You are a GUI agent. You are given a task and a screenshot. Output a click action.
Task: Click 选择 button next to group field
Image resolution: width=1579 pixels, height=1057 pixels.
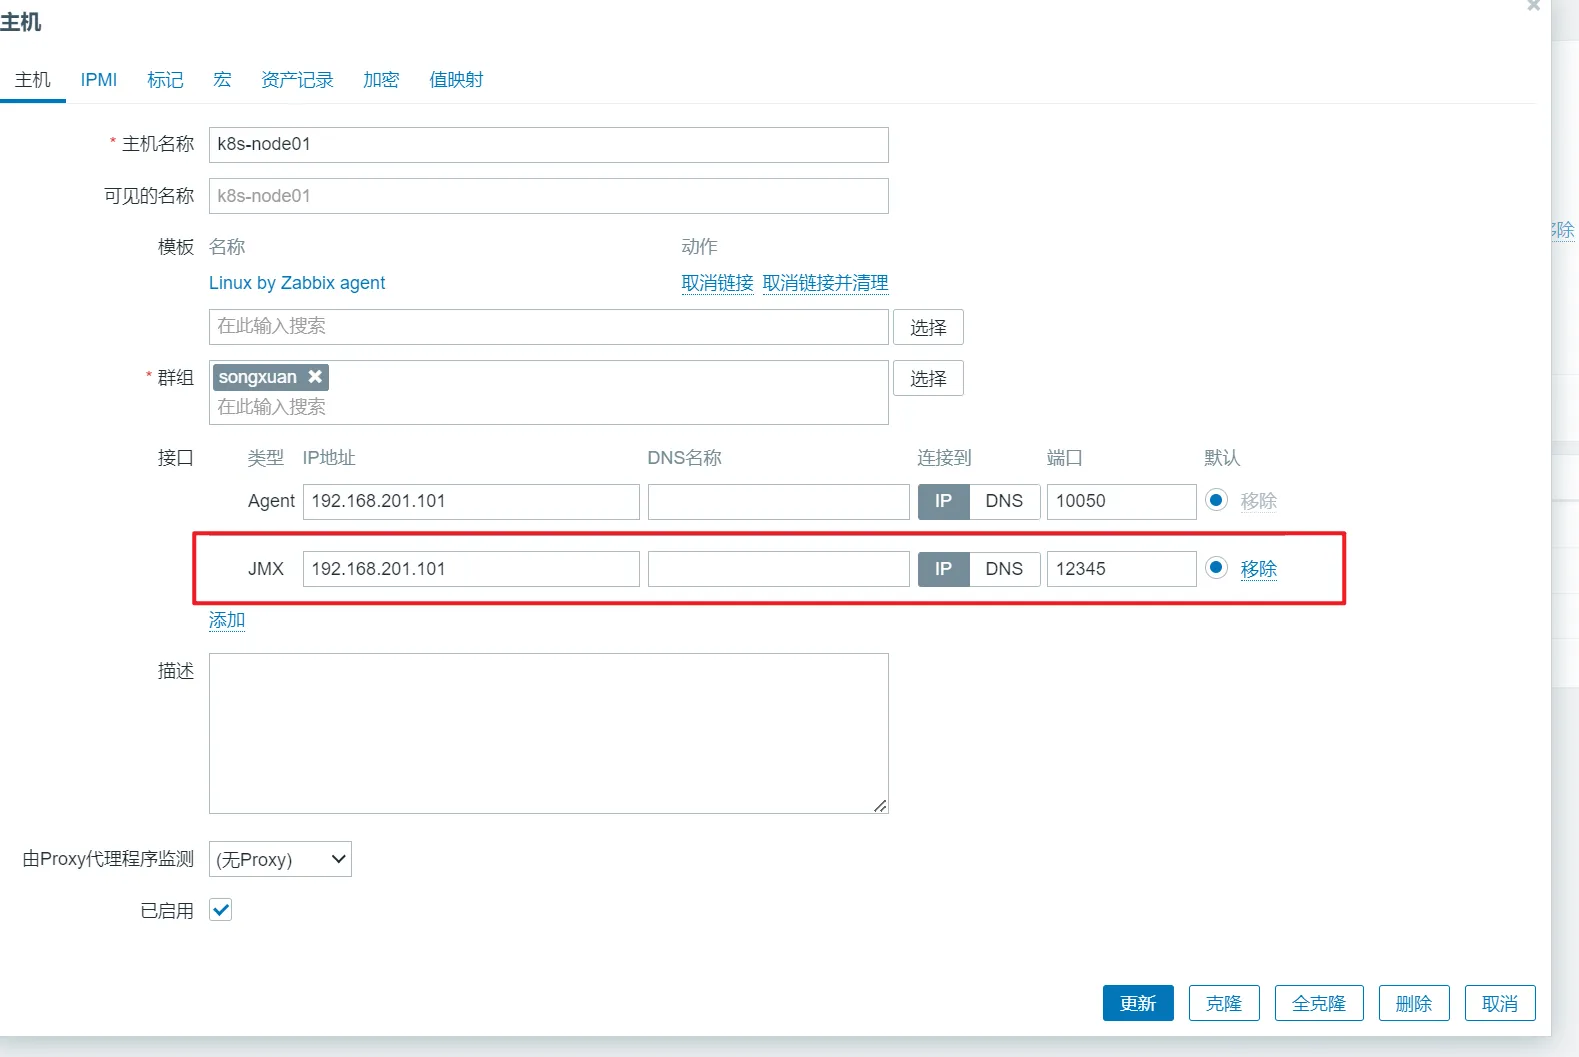pos(928,379)
